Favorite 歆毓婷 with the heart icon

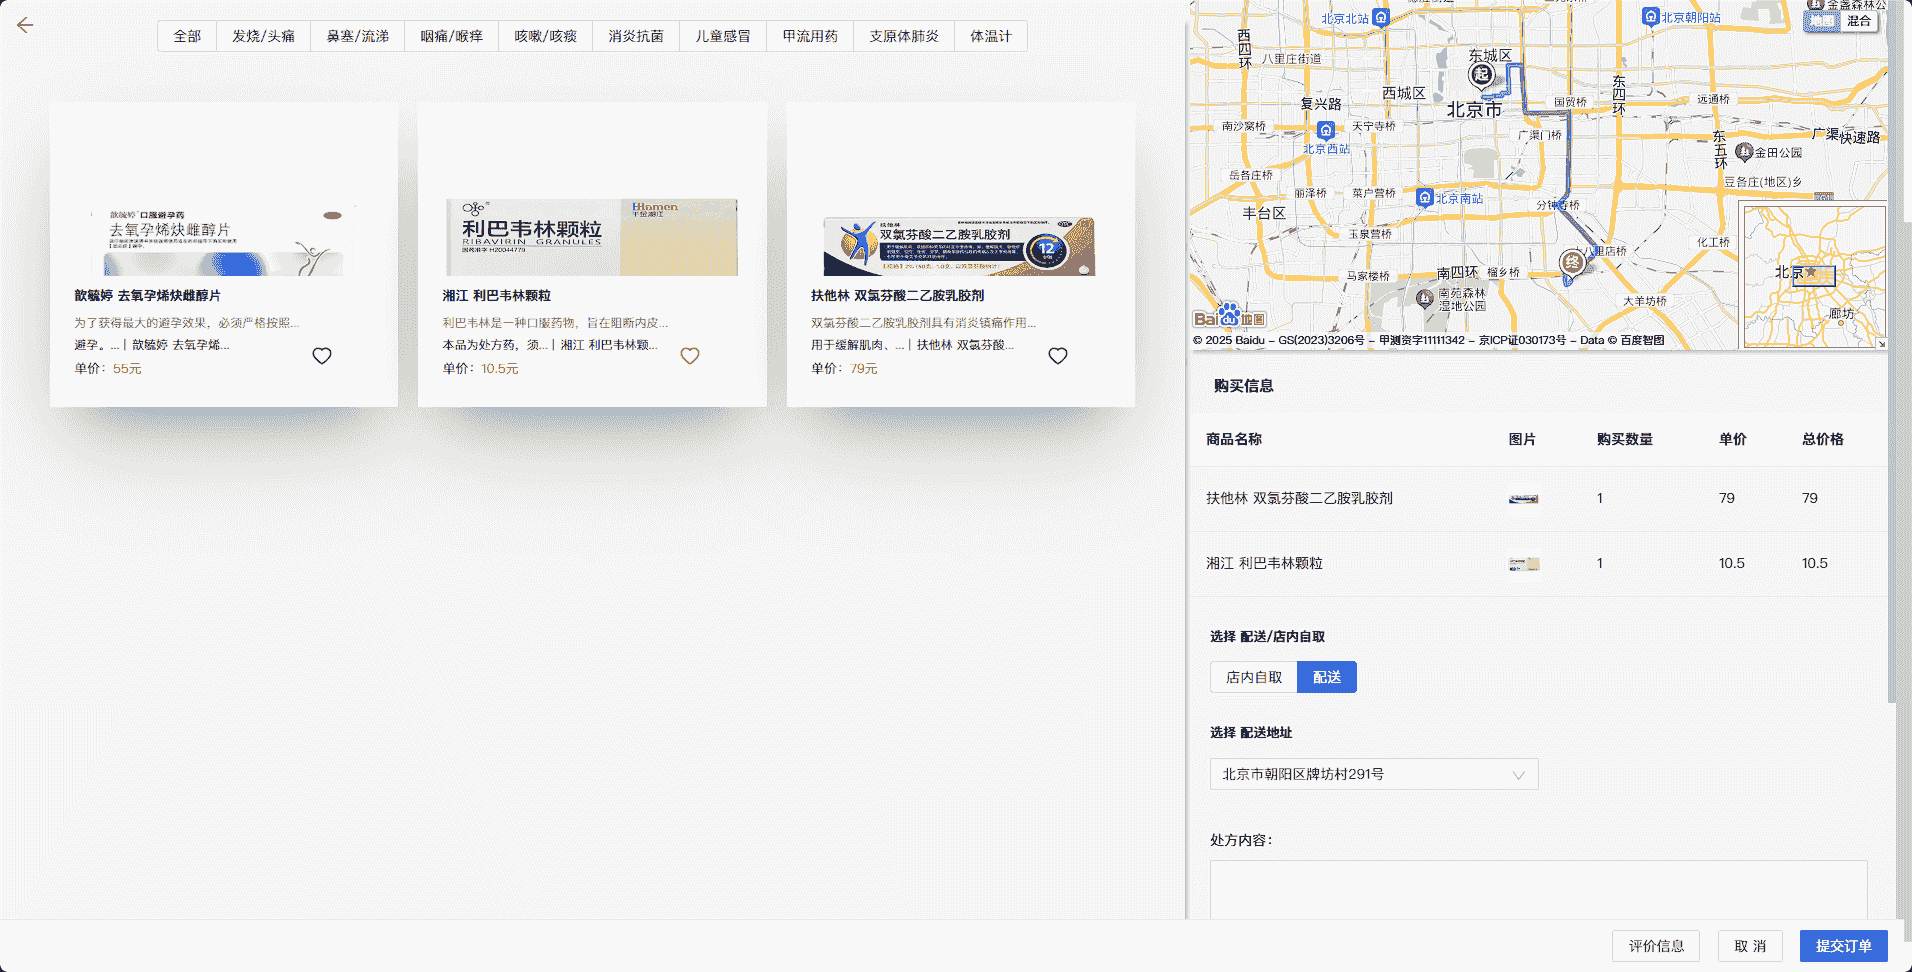coord(322,356)
